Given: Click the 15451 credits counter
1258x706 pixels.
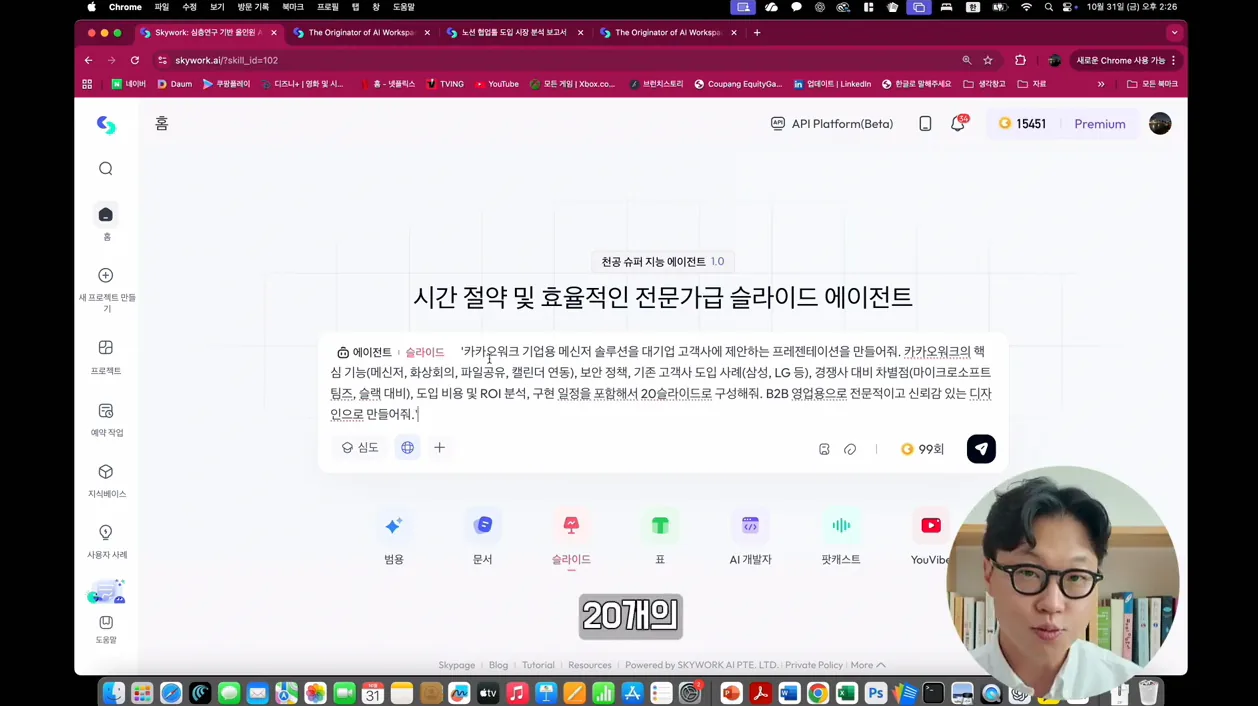Looking at the screenshot, I should tap(1022, 124).
